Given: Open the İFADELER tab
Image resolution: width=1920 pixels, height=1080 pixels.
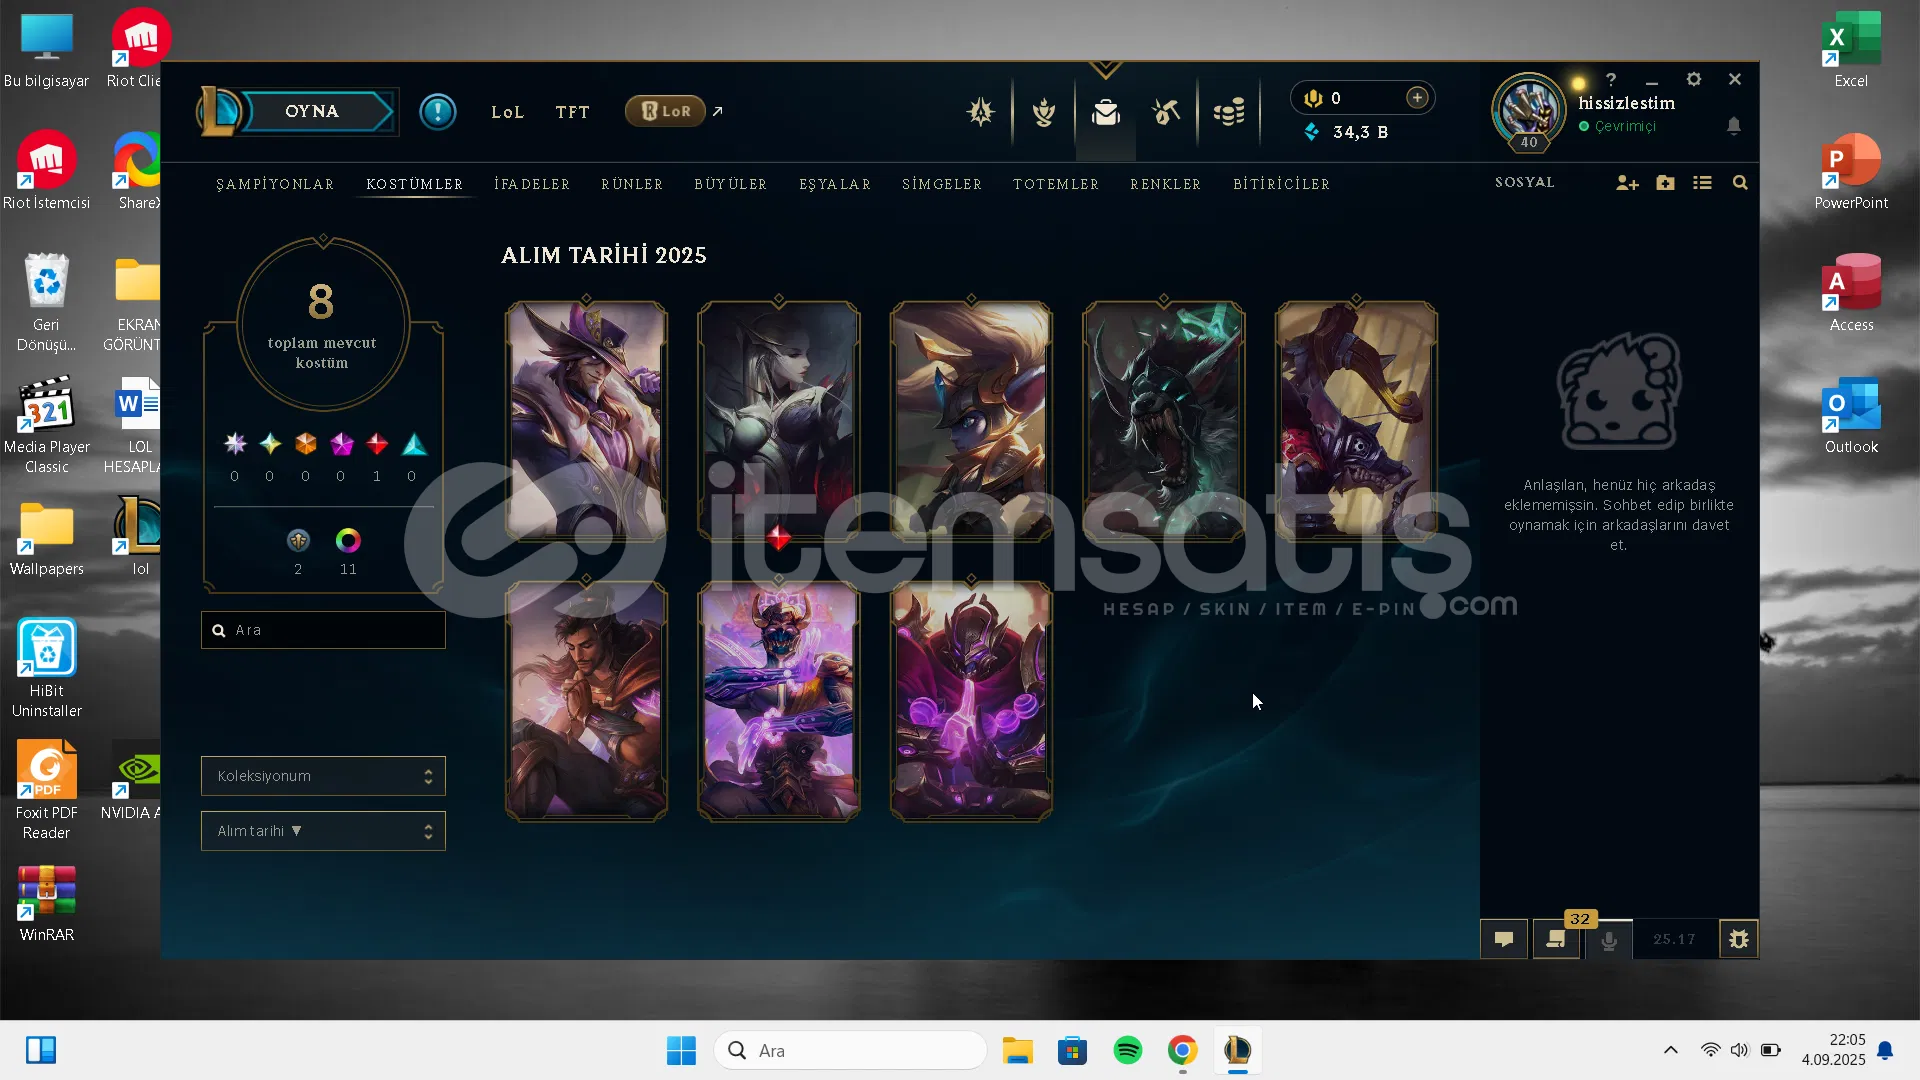Looking at the screenshot, I should 532,184.
